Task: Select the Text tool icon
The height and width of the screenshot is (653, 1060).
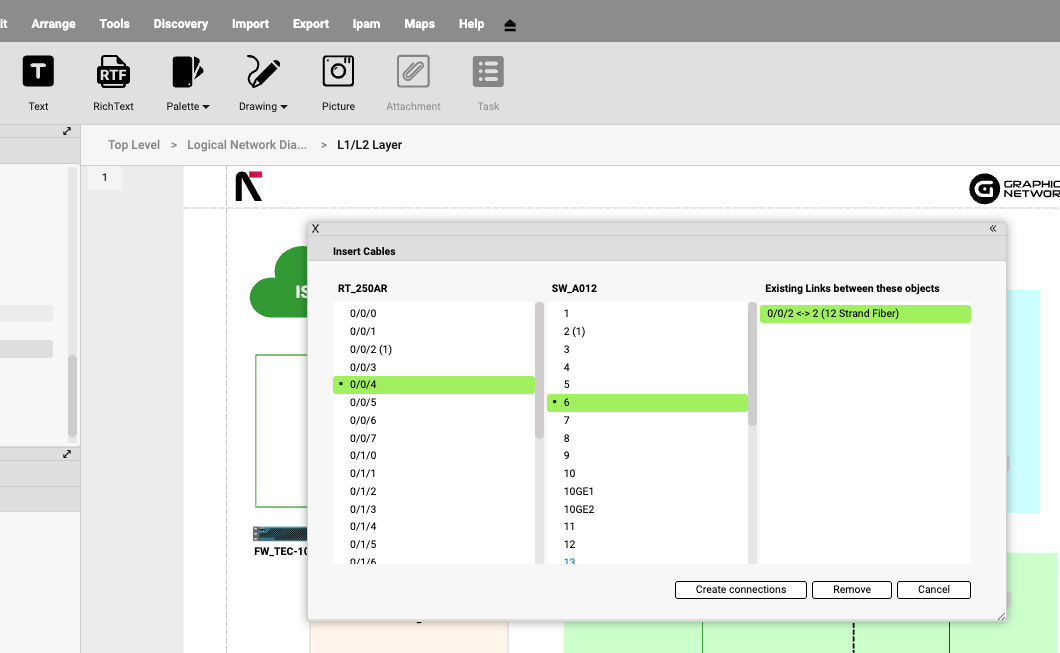Action: point(38,72)
